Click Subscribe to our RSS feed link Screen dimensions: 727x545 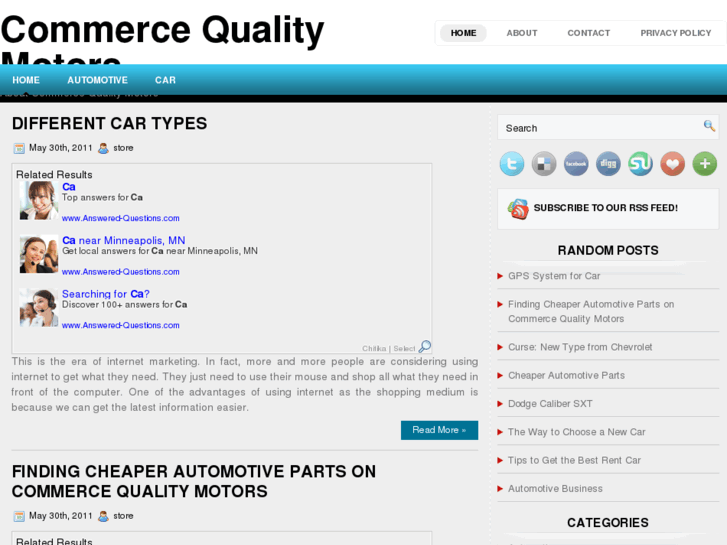(x=606, y=208)
